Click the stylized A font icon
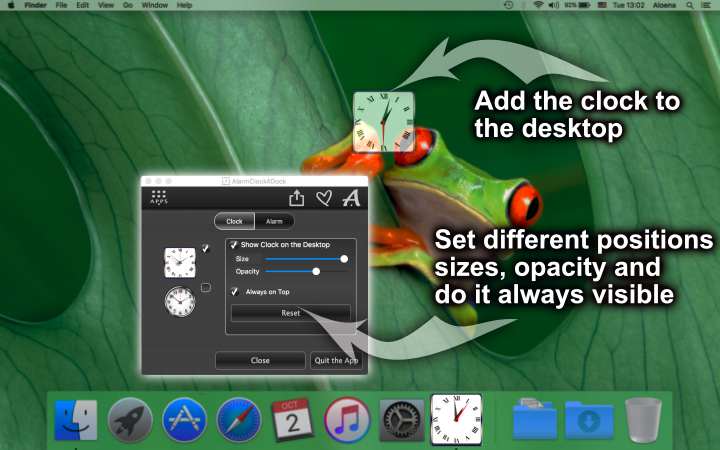720x450 pixels. pyautogui.click(x=352, y=198)
